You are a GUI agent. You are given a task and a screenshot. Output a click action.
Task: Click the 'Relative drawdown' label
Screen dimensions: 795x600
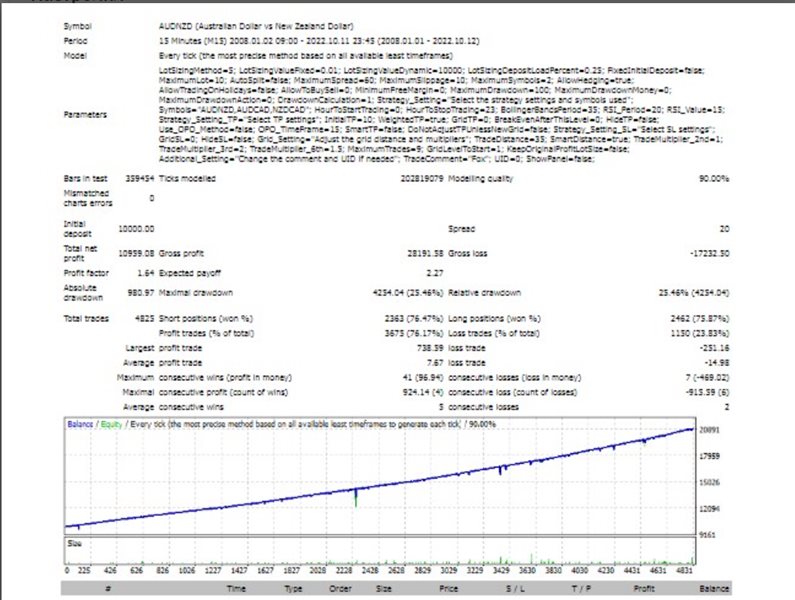[484, 293]
